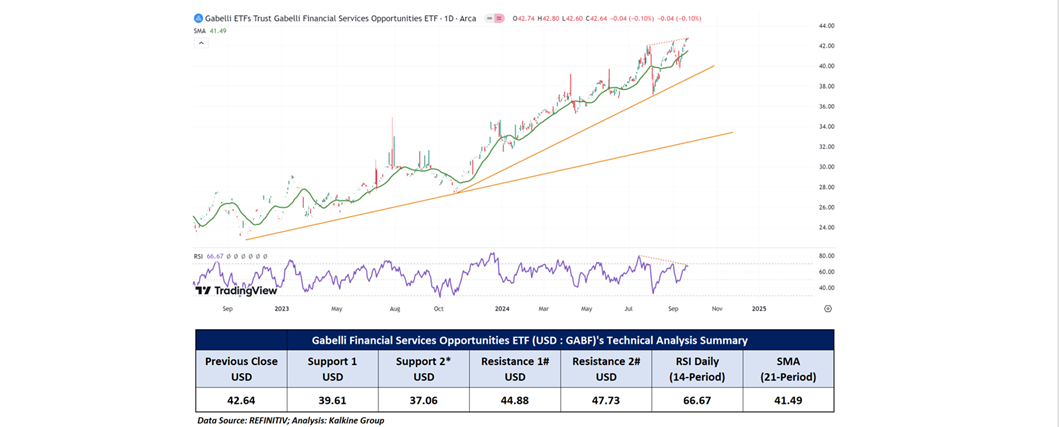1059x427 pixels.
Task: Click the C42.64 close price value
Action: coord(595,19)
